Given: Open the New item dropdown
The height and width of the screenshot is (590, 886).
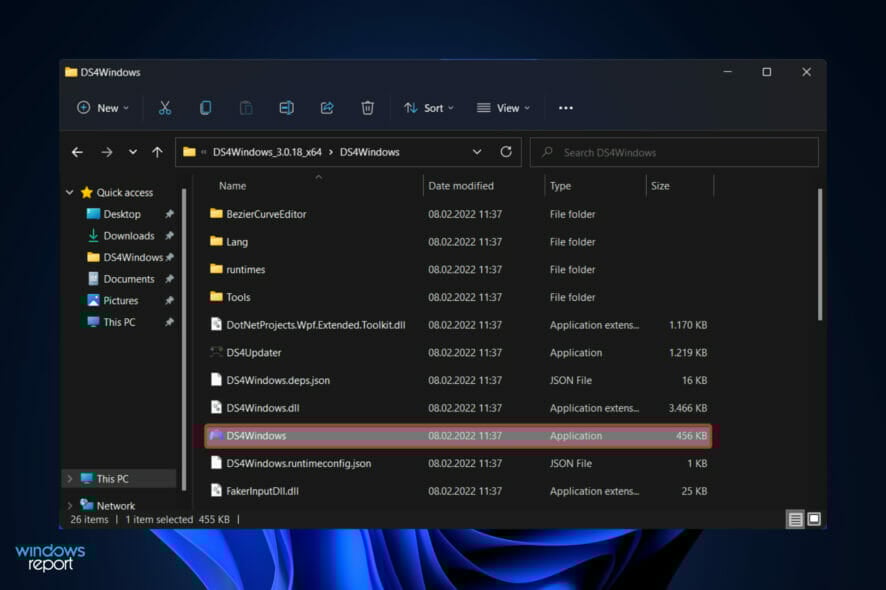Looking at the screenshot, I should [103, 108].
